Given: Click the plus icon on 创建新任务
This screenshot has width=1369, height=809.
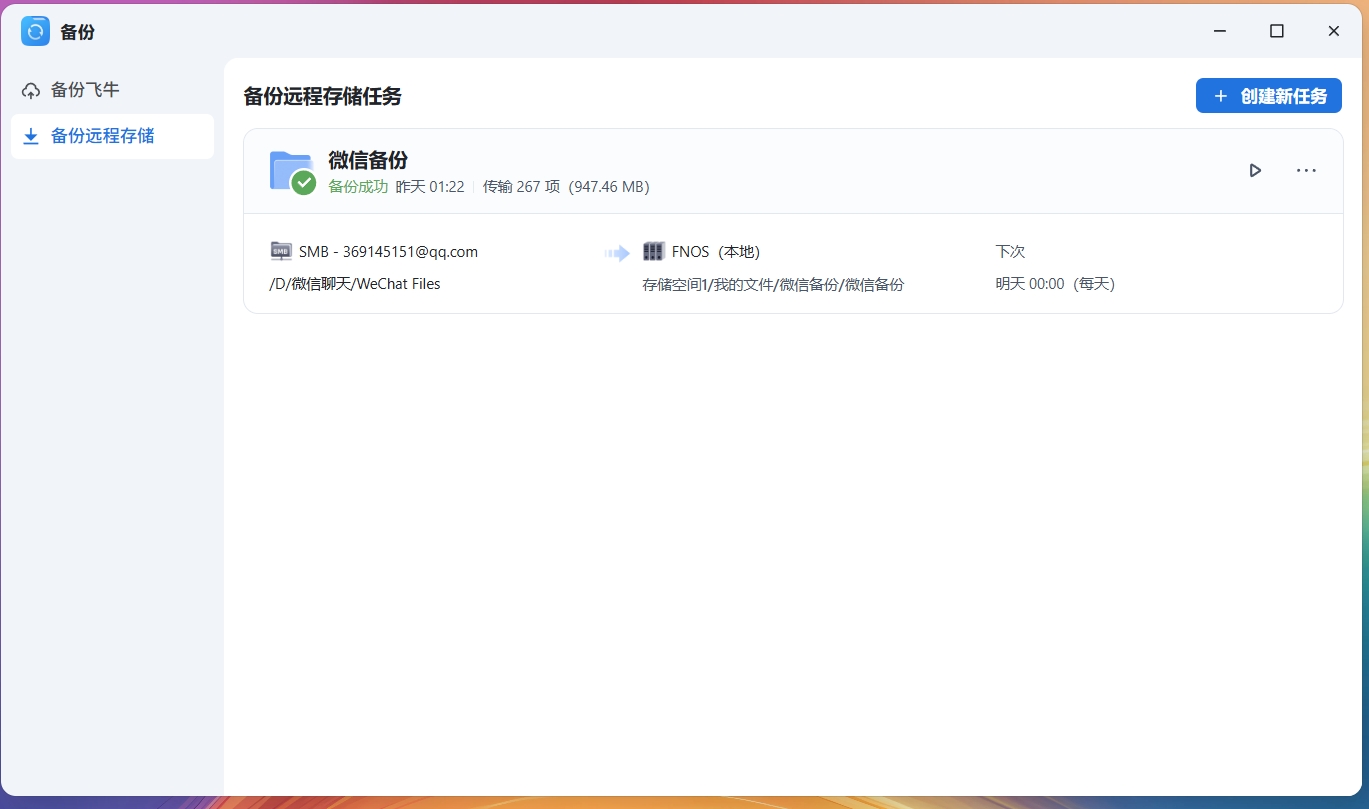Looking at the screenshot, I should pyautogui.click(x=1220, y=96).
